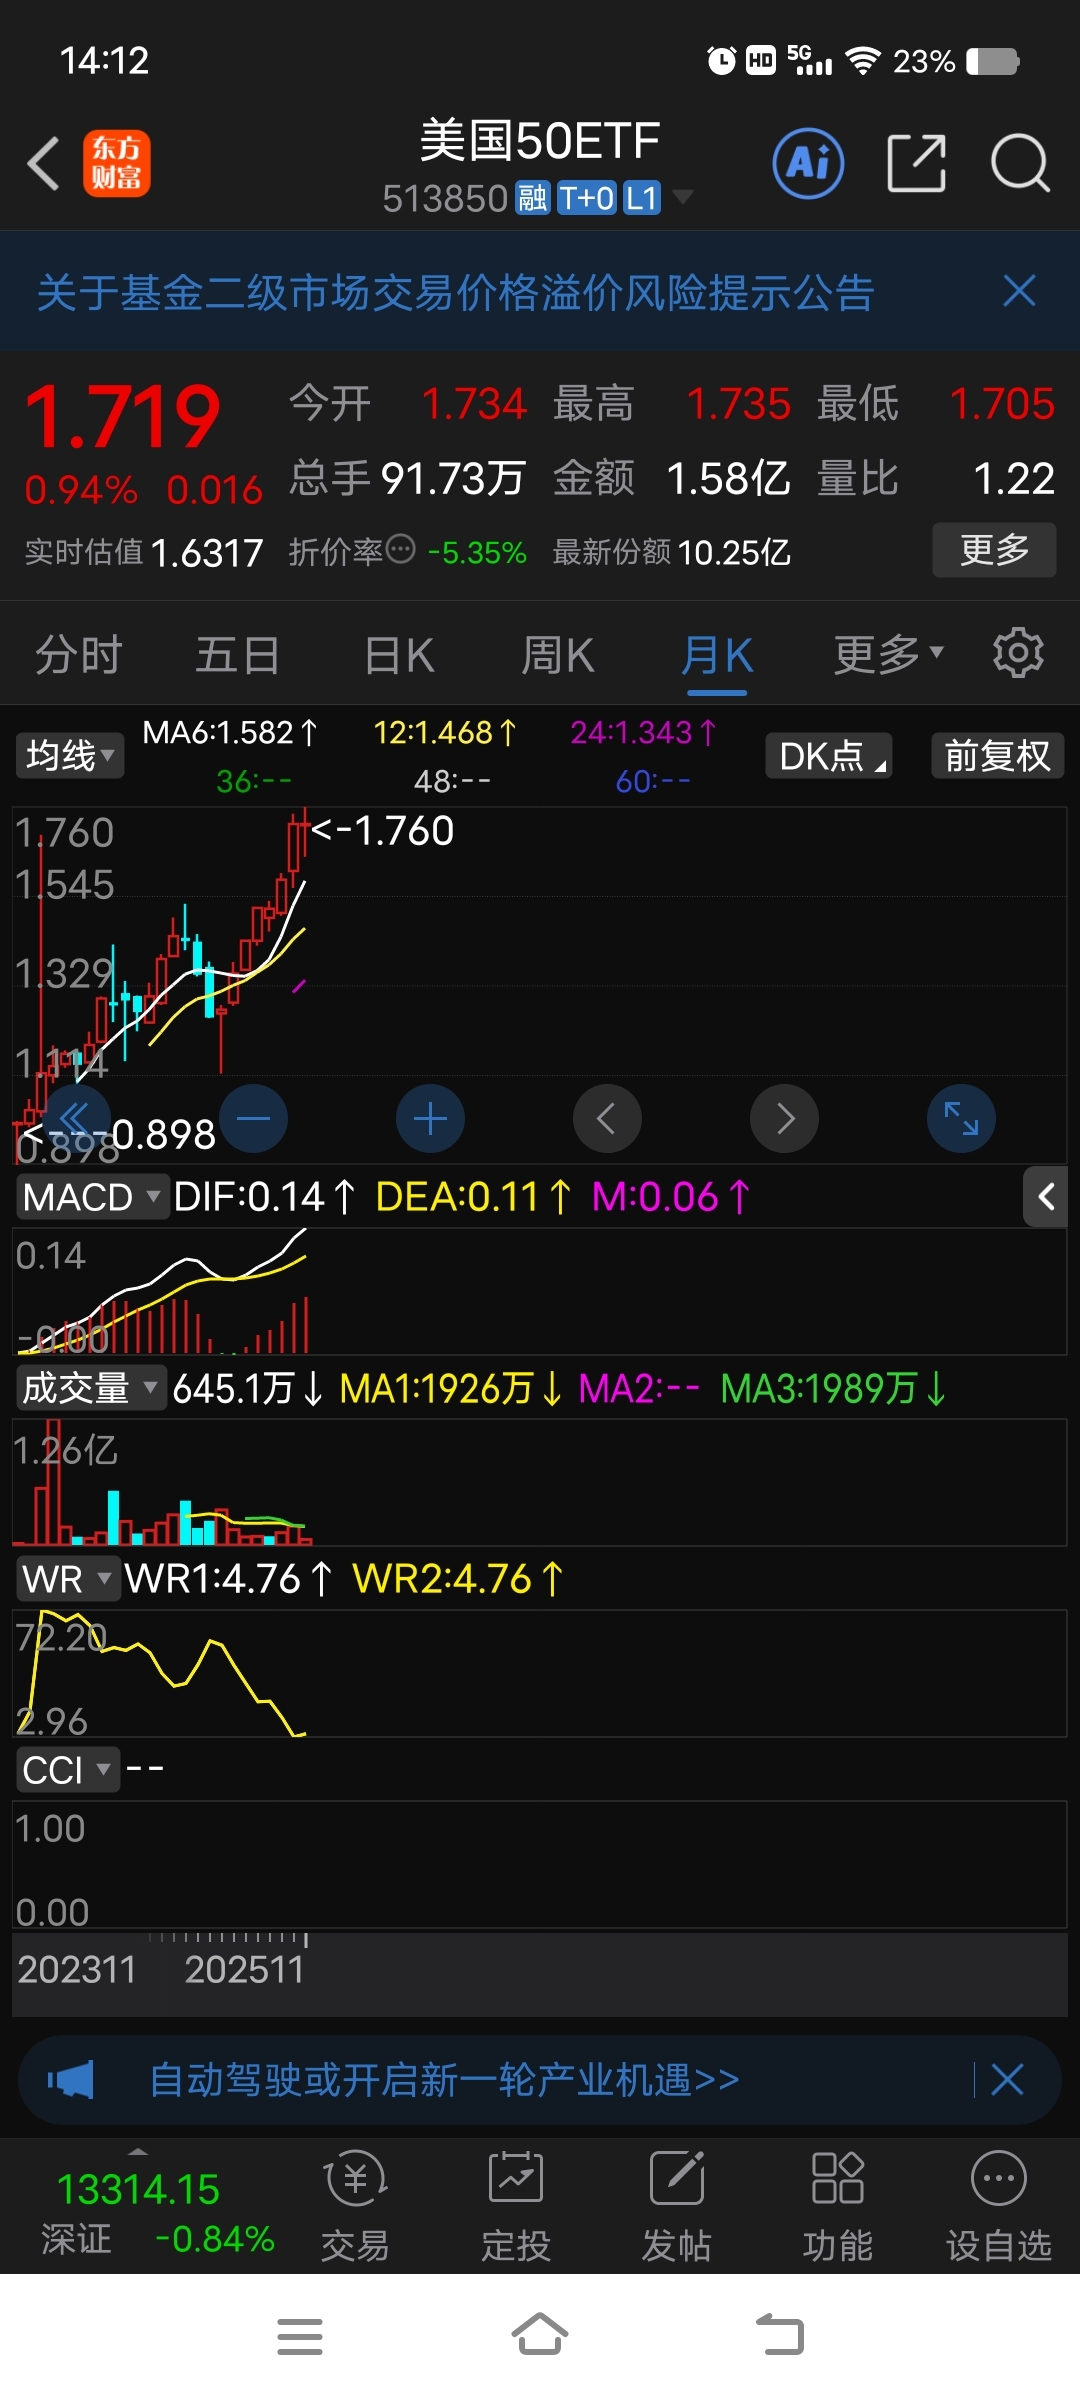The height and width of the screenshot is (2400, 1080).
Task: Tap the Android recent apps menu button
Action: click(x=300, y=2337)
